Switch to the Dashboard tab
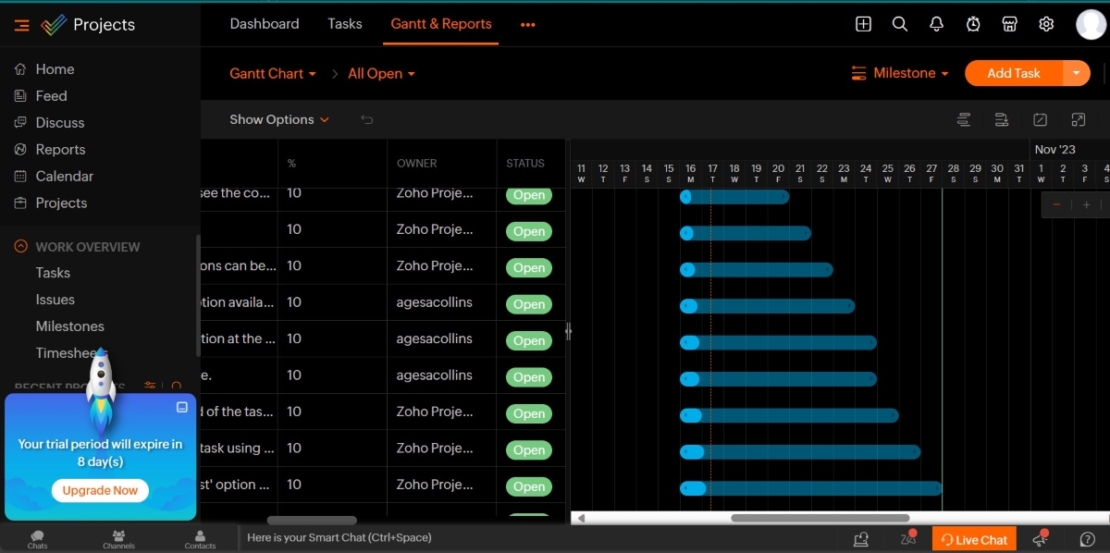1110x553 pixels. pos(264,24)
